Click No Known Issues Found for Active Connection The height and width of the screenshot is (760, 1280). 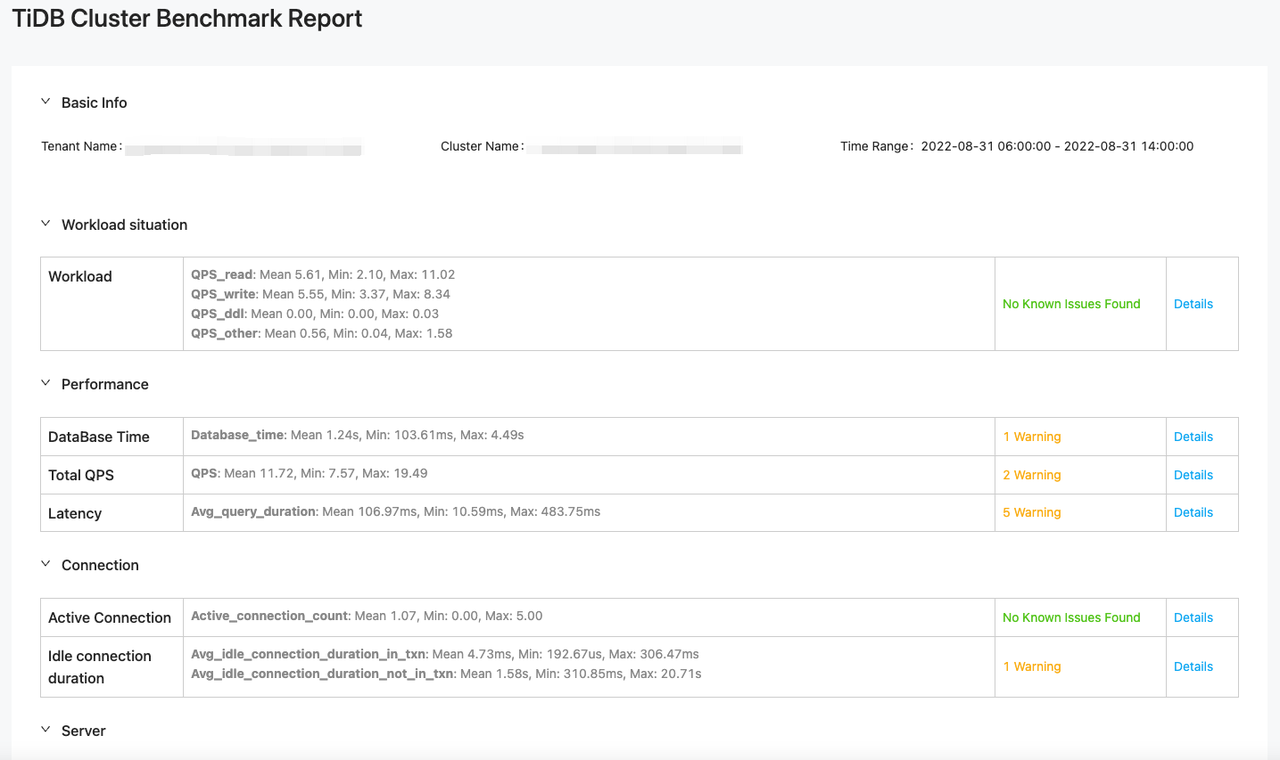pos(1070,617)
